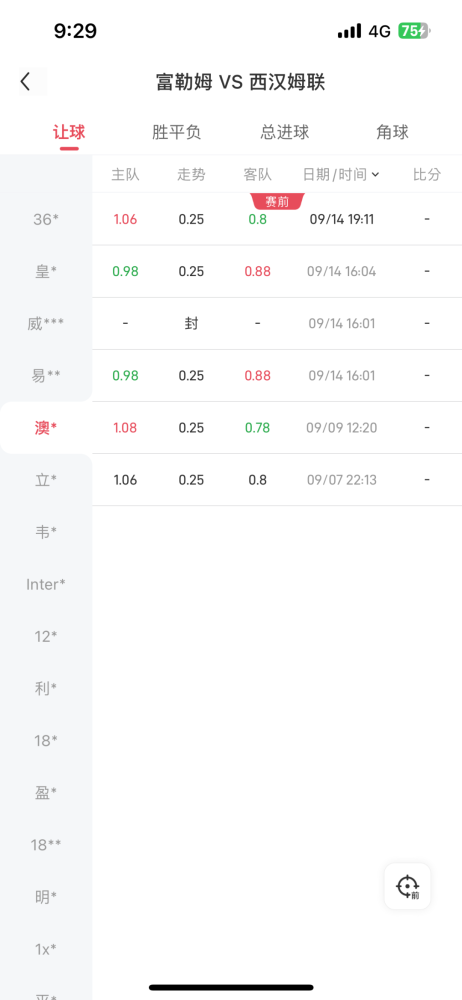
Task: Open the 09/14 19:11 odds row
Action: pyautogui.click(x=277, y=219)
